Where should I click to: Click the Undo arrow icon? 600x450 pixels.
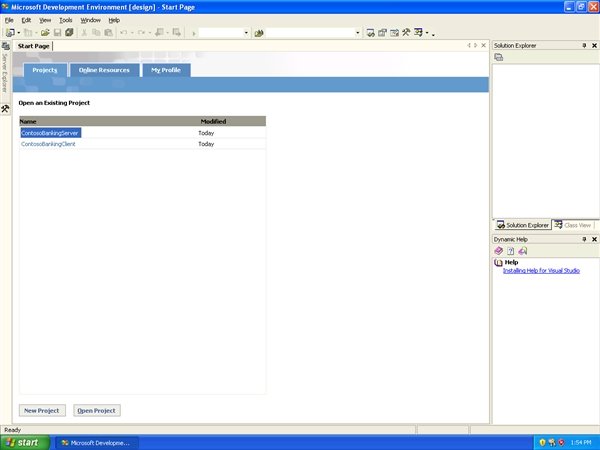click(124, 33)
